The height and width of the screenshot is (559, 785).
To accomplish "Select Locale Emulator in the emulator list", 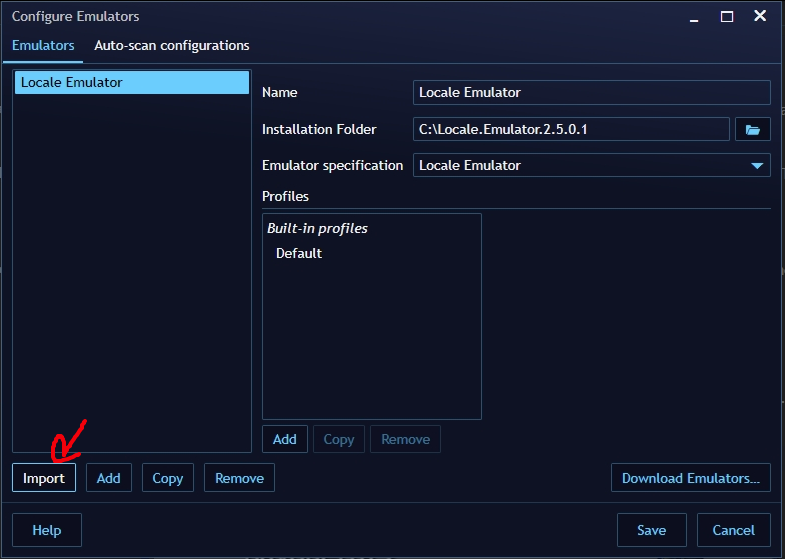I will click(x=131, y=82).
